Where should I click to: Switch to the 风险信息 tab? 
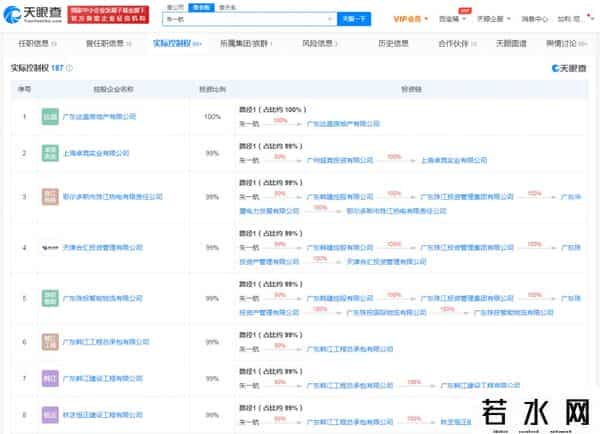pyautogui.click(x=320, y=44)
